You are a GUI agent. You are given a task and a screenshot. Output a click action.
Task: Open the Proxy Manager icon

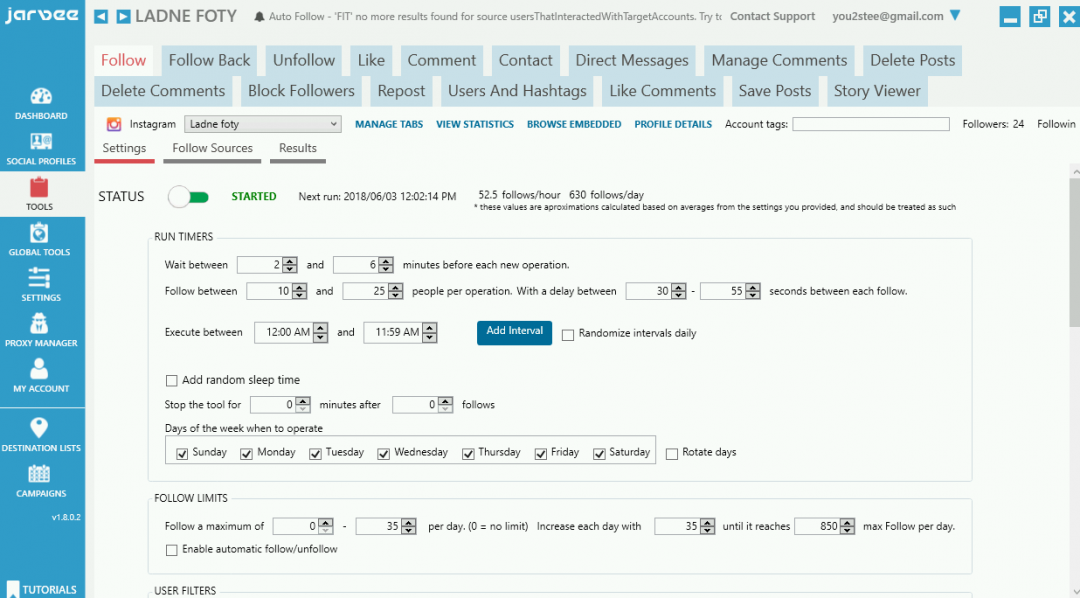pos(40,324)
